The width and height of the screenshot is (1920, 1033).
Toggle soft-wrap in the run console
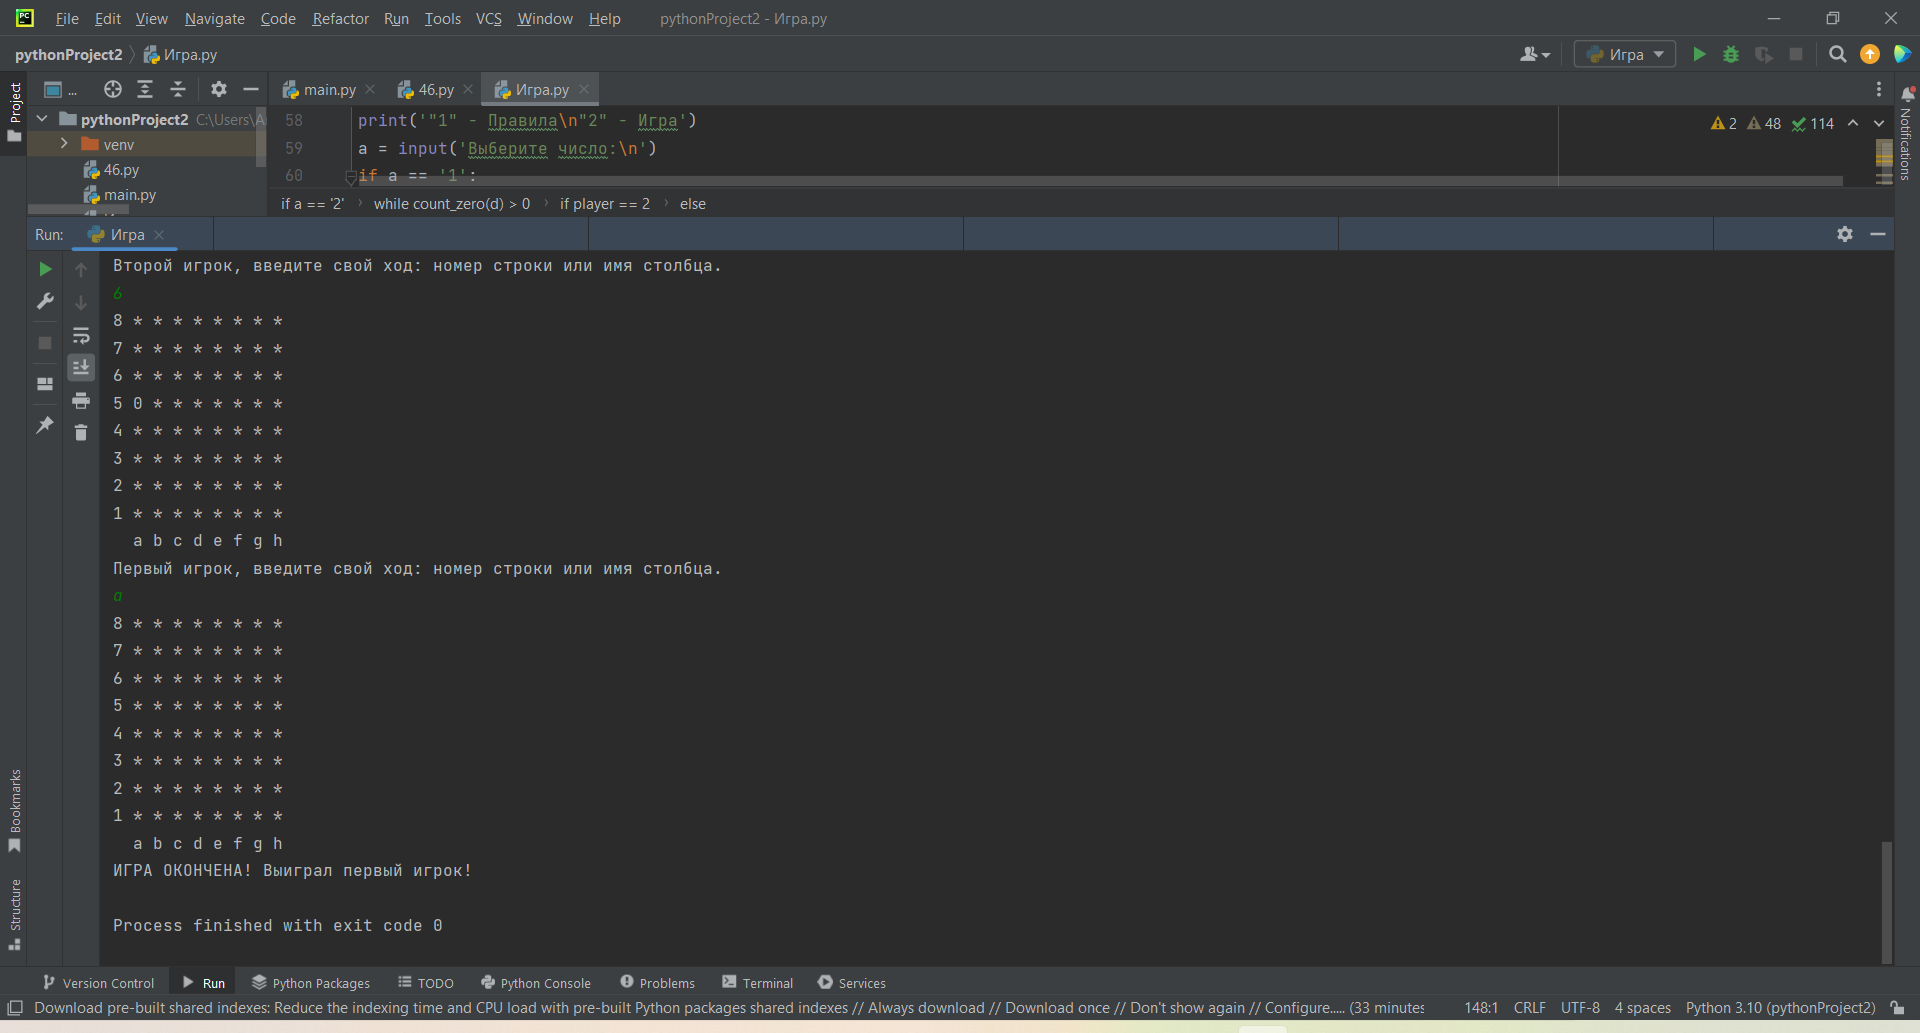click(x=81, y=336)
